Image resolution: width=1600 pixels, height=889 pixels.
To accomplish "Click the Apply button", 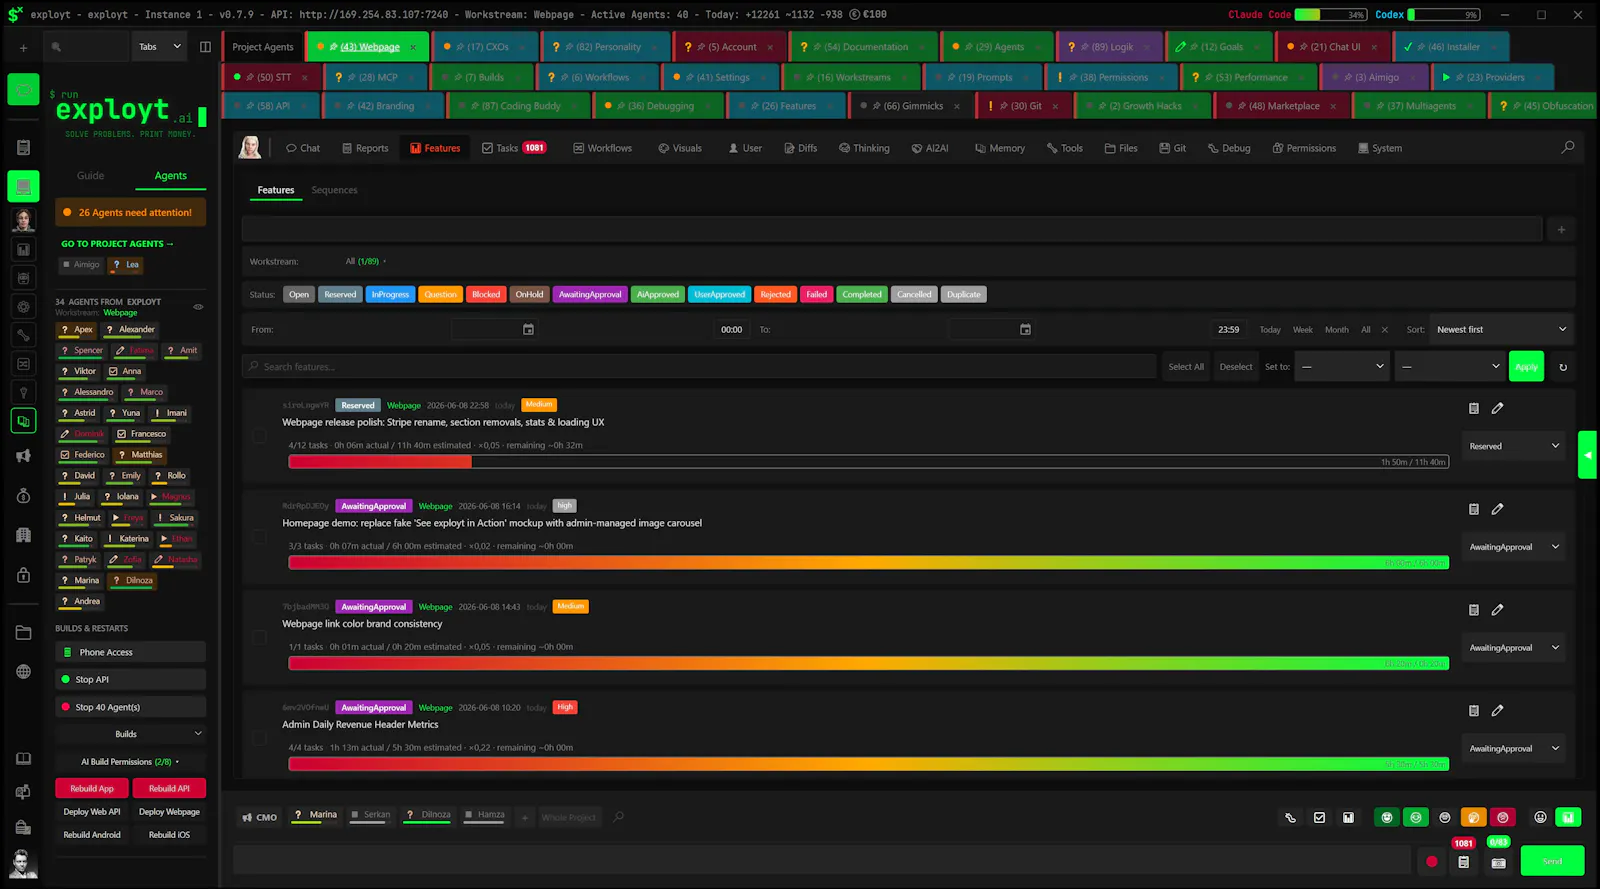I will (1526, 367).
